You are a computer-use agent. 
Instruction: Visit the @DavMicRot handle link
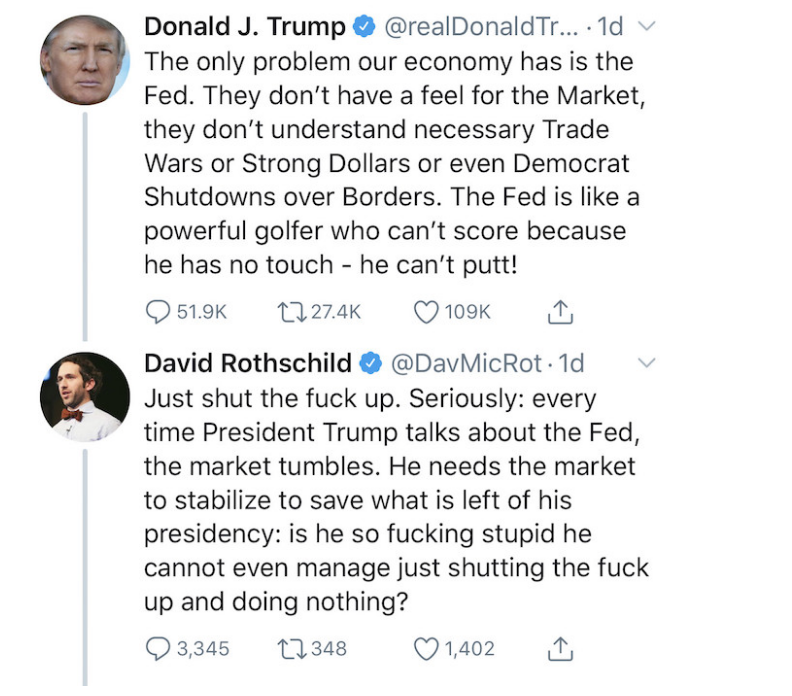pyautogui.click(x=468, y=362)
